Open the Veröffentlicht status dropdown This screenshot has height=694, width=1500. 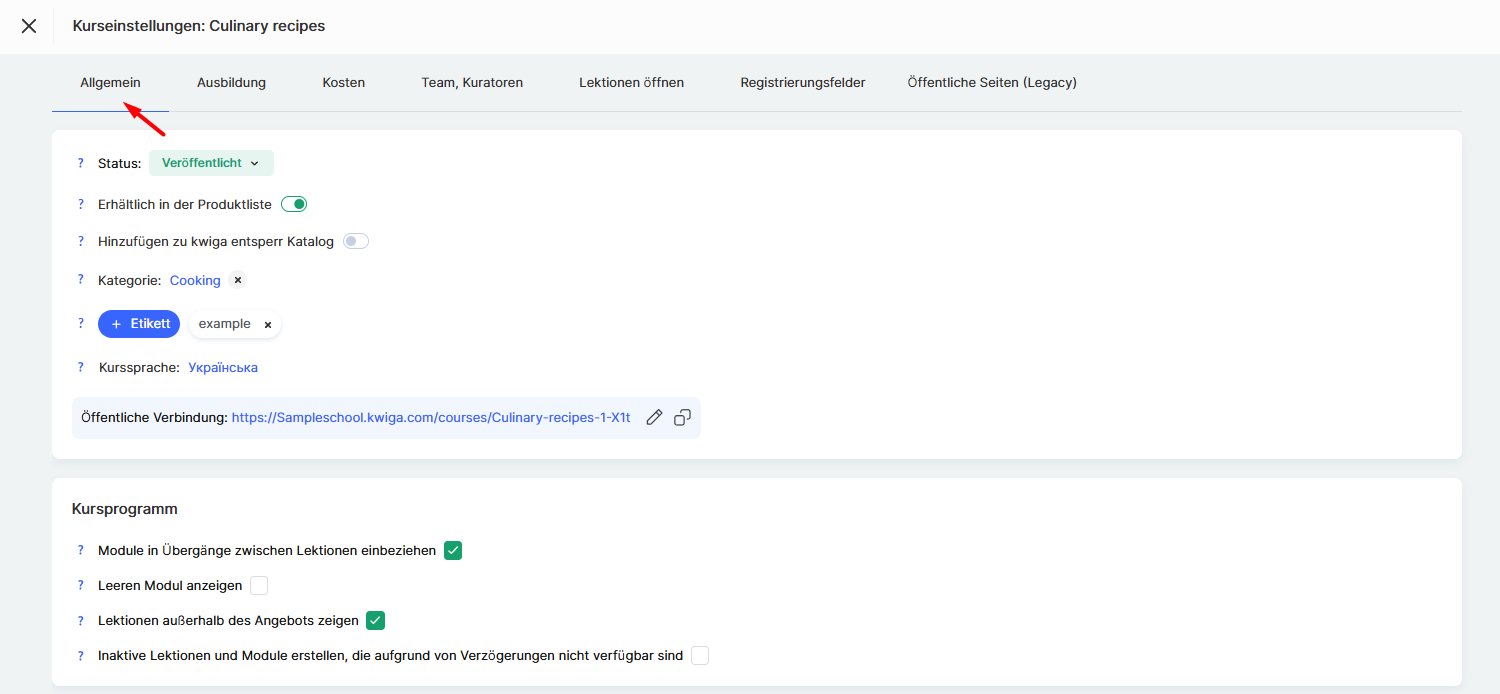(x=211, y=163)
